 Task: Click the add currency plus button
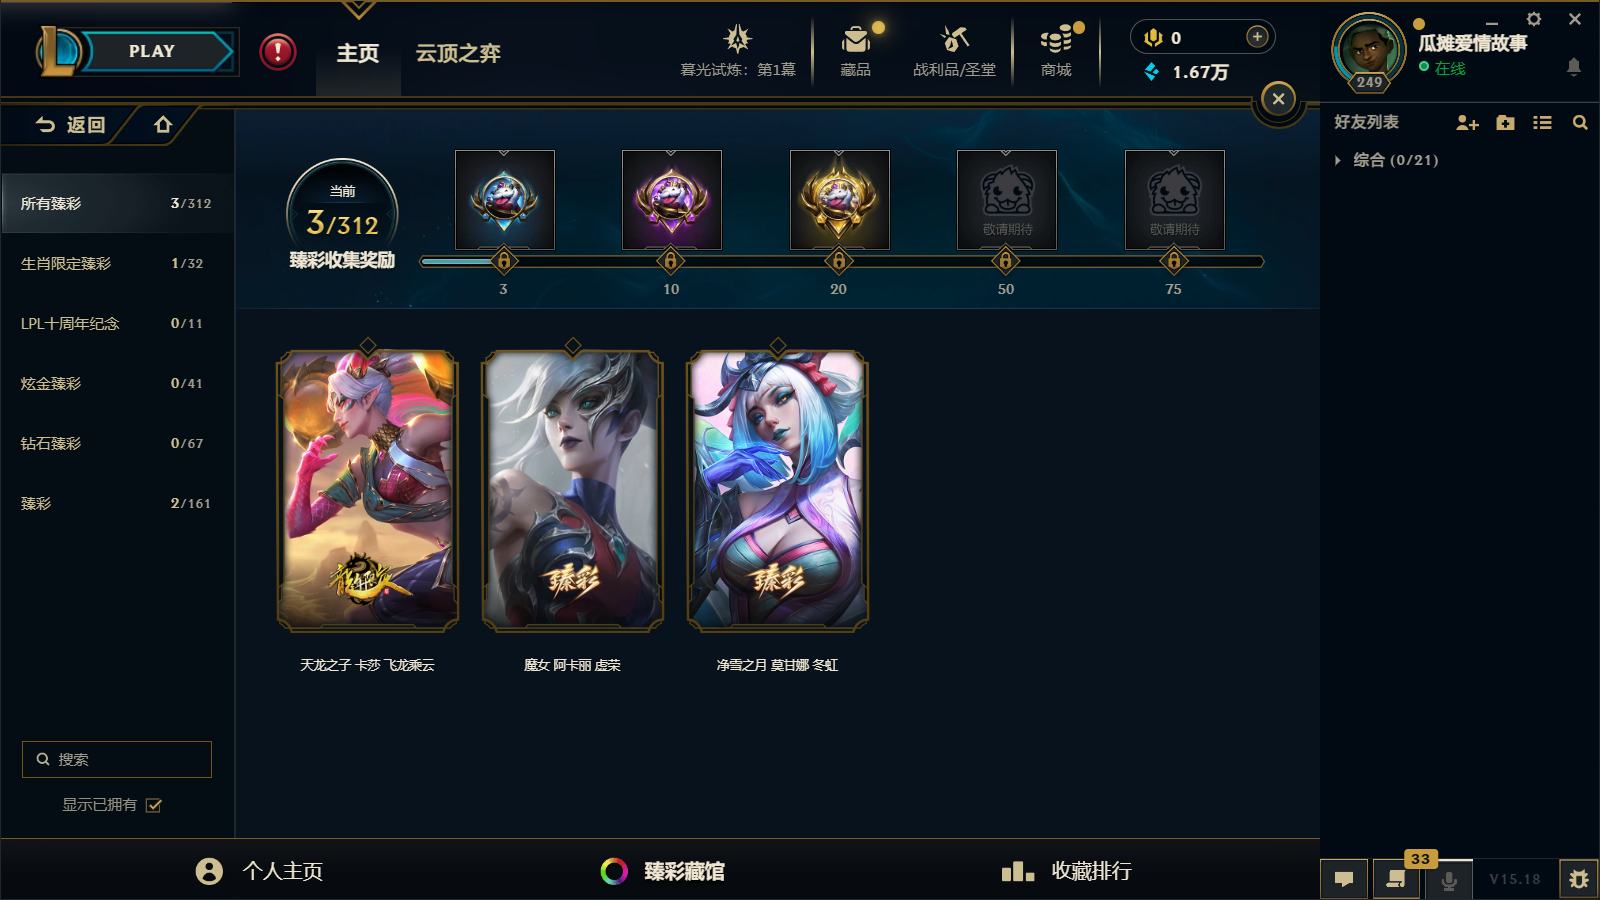(1257, 37)
